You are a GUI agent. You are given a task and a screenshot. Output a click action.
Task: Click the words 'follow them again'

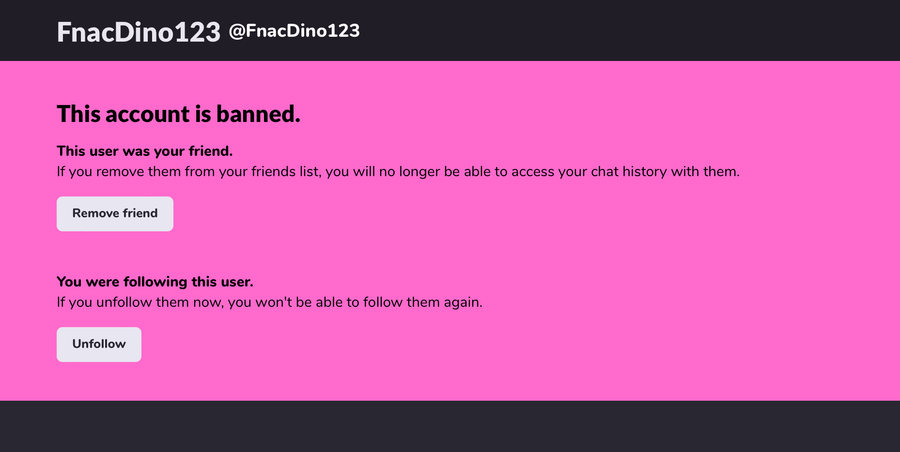(x=423, y=302)
